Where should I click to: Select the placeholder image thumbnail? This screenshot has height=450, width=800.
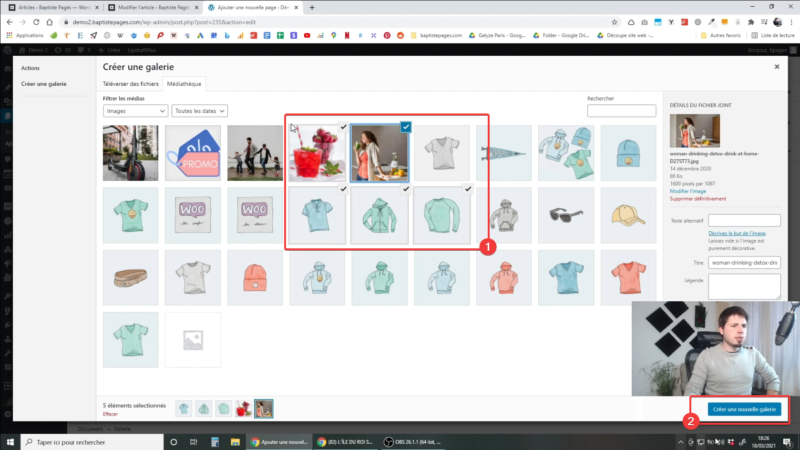pyautogui.click(x=193, y=340)
